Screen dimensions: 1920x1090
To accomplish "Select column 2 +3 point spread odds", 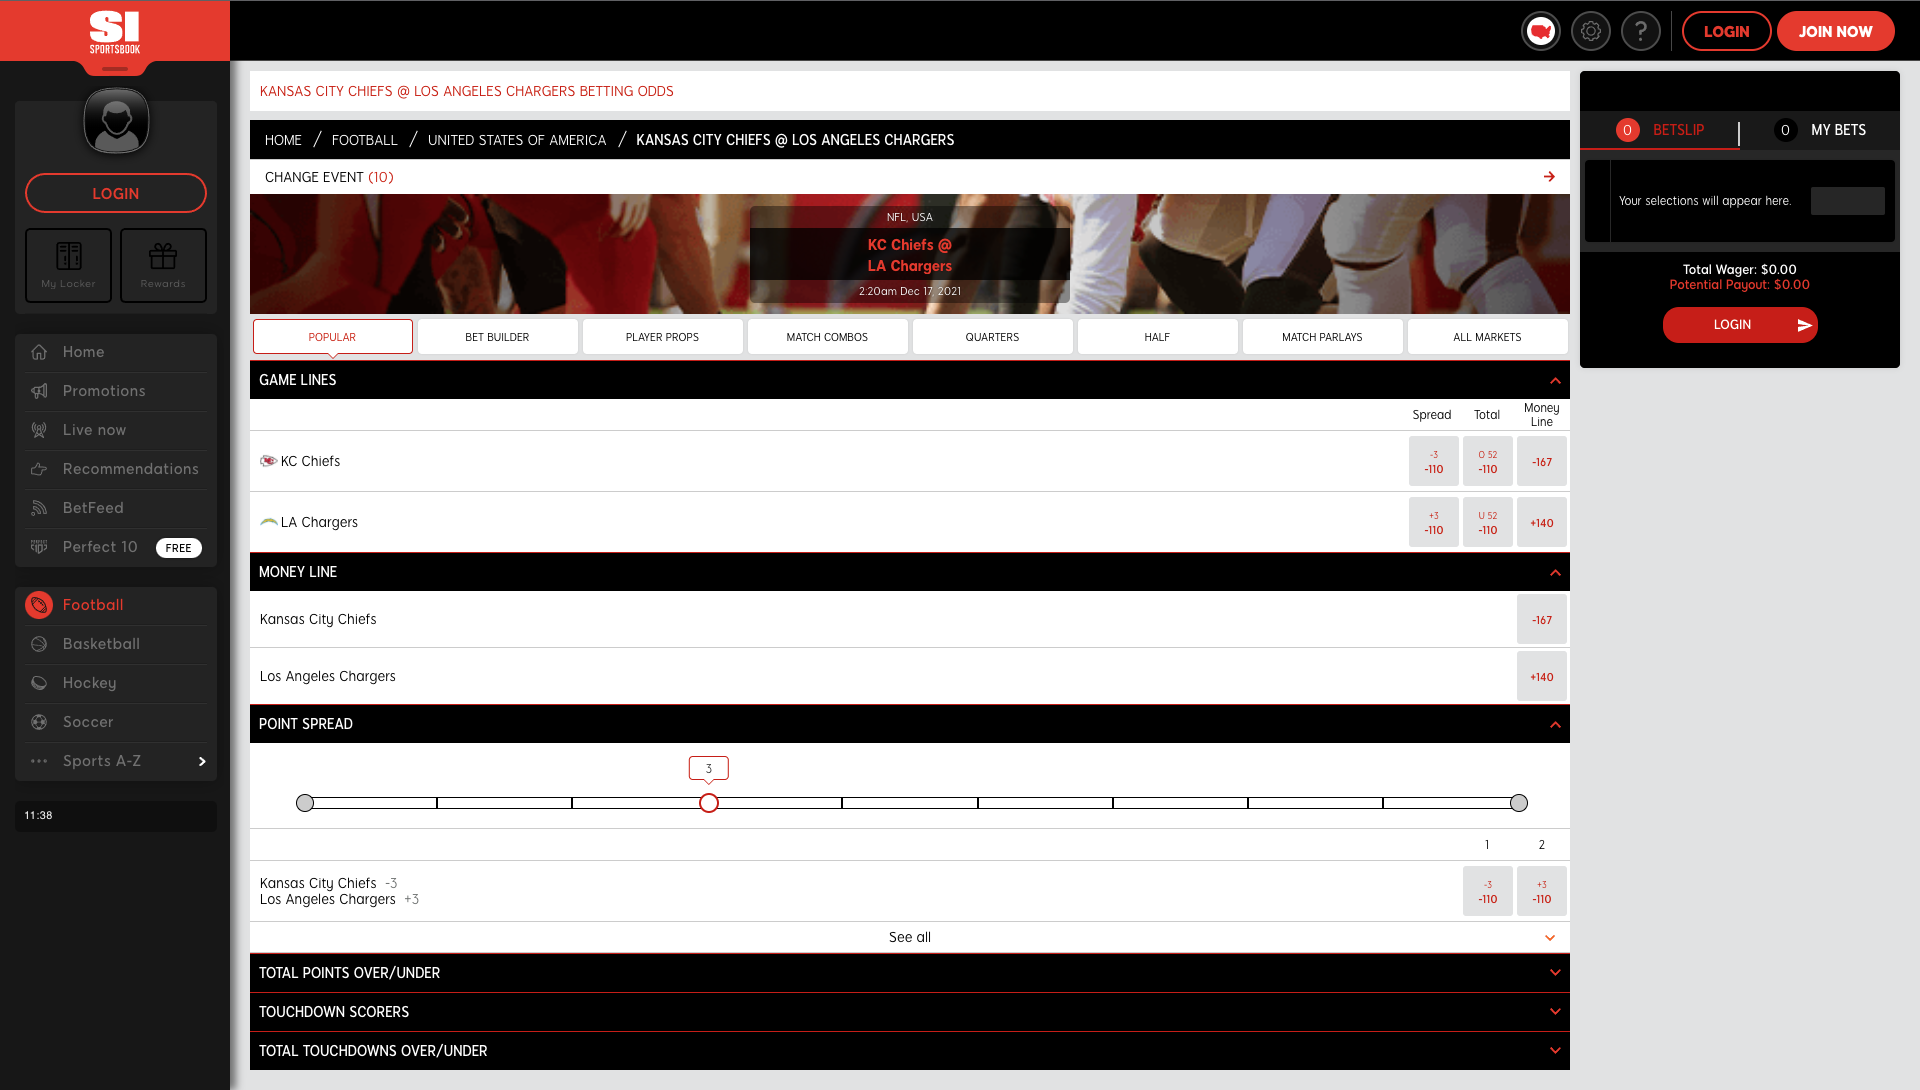I will click(x=1542, y=891).
